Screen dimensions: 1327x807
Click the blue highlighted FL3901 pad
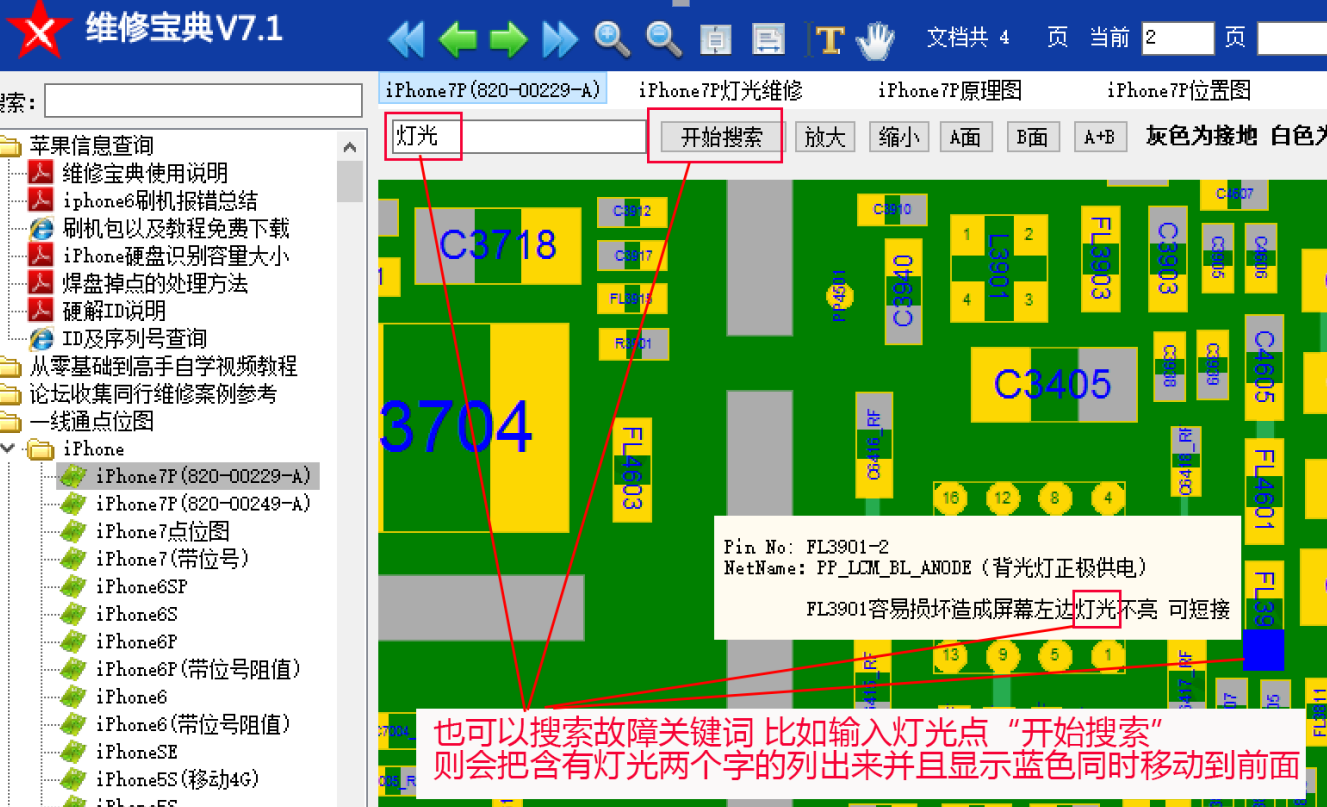[1263, 650]
